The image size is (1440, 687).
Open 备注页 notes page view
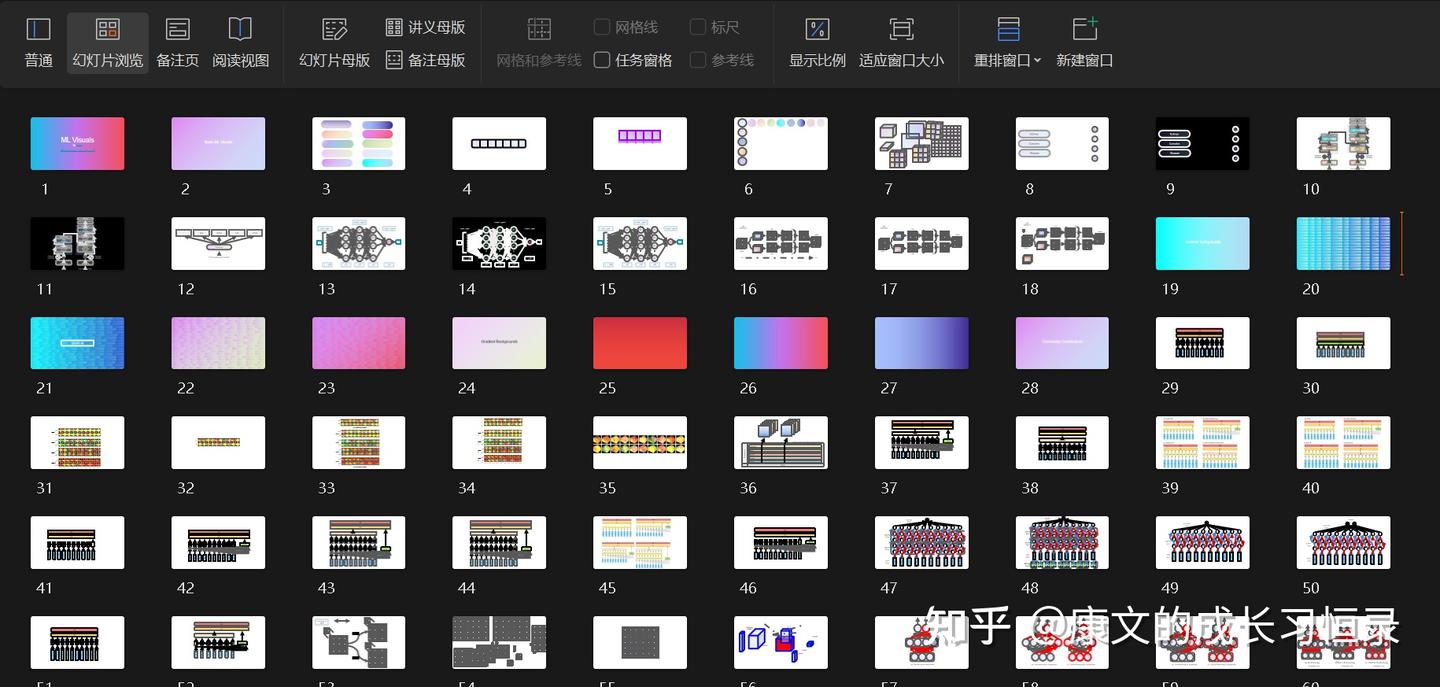pyautogui.click(x=177, y=42)
